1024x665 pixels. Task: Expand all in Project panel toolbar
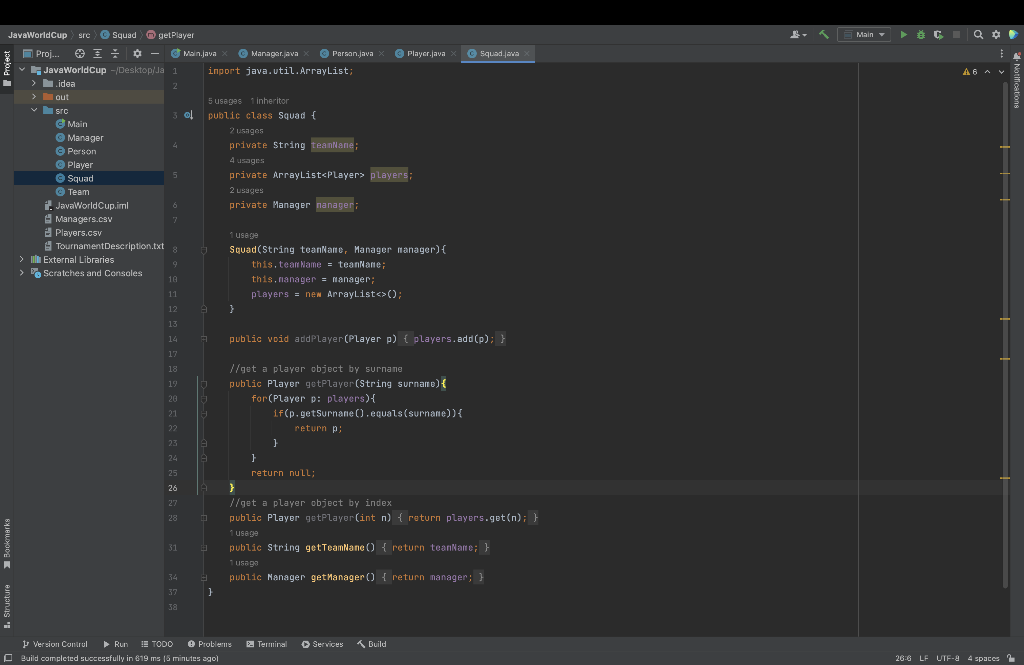[97, 54]
